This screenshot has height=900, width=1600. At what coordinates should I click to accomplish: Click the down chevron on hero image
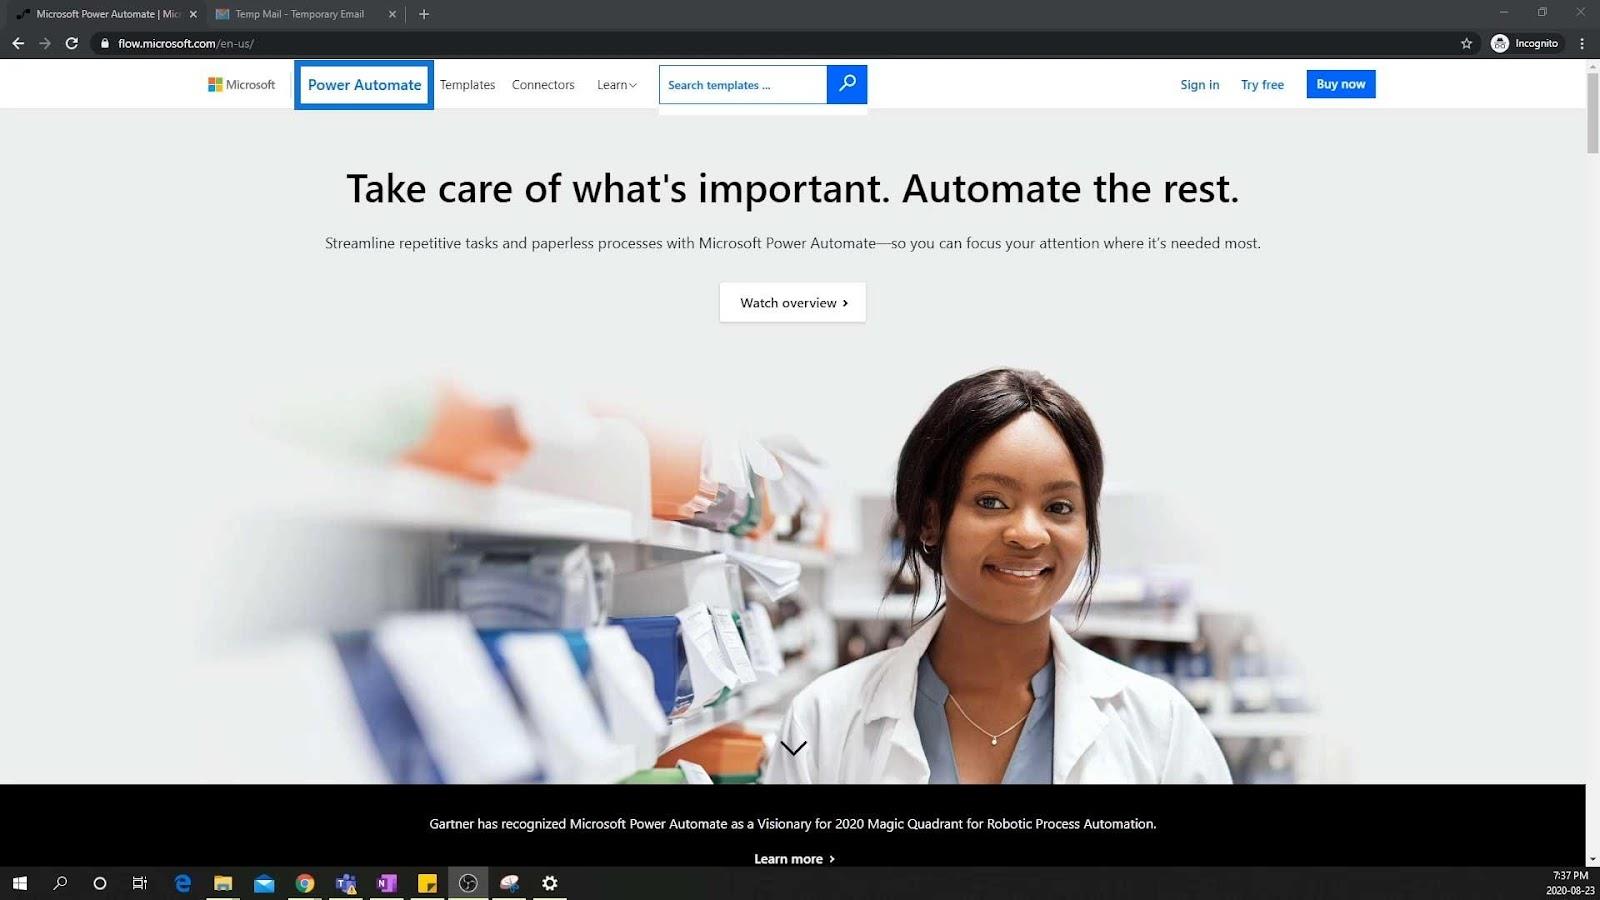(x=793, y=748)
